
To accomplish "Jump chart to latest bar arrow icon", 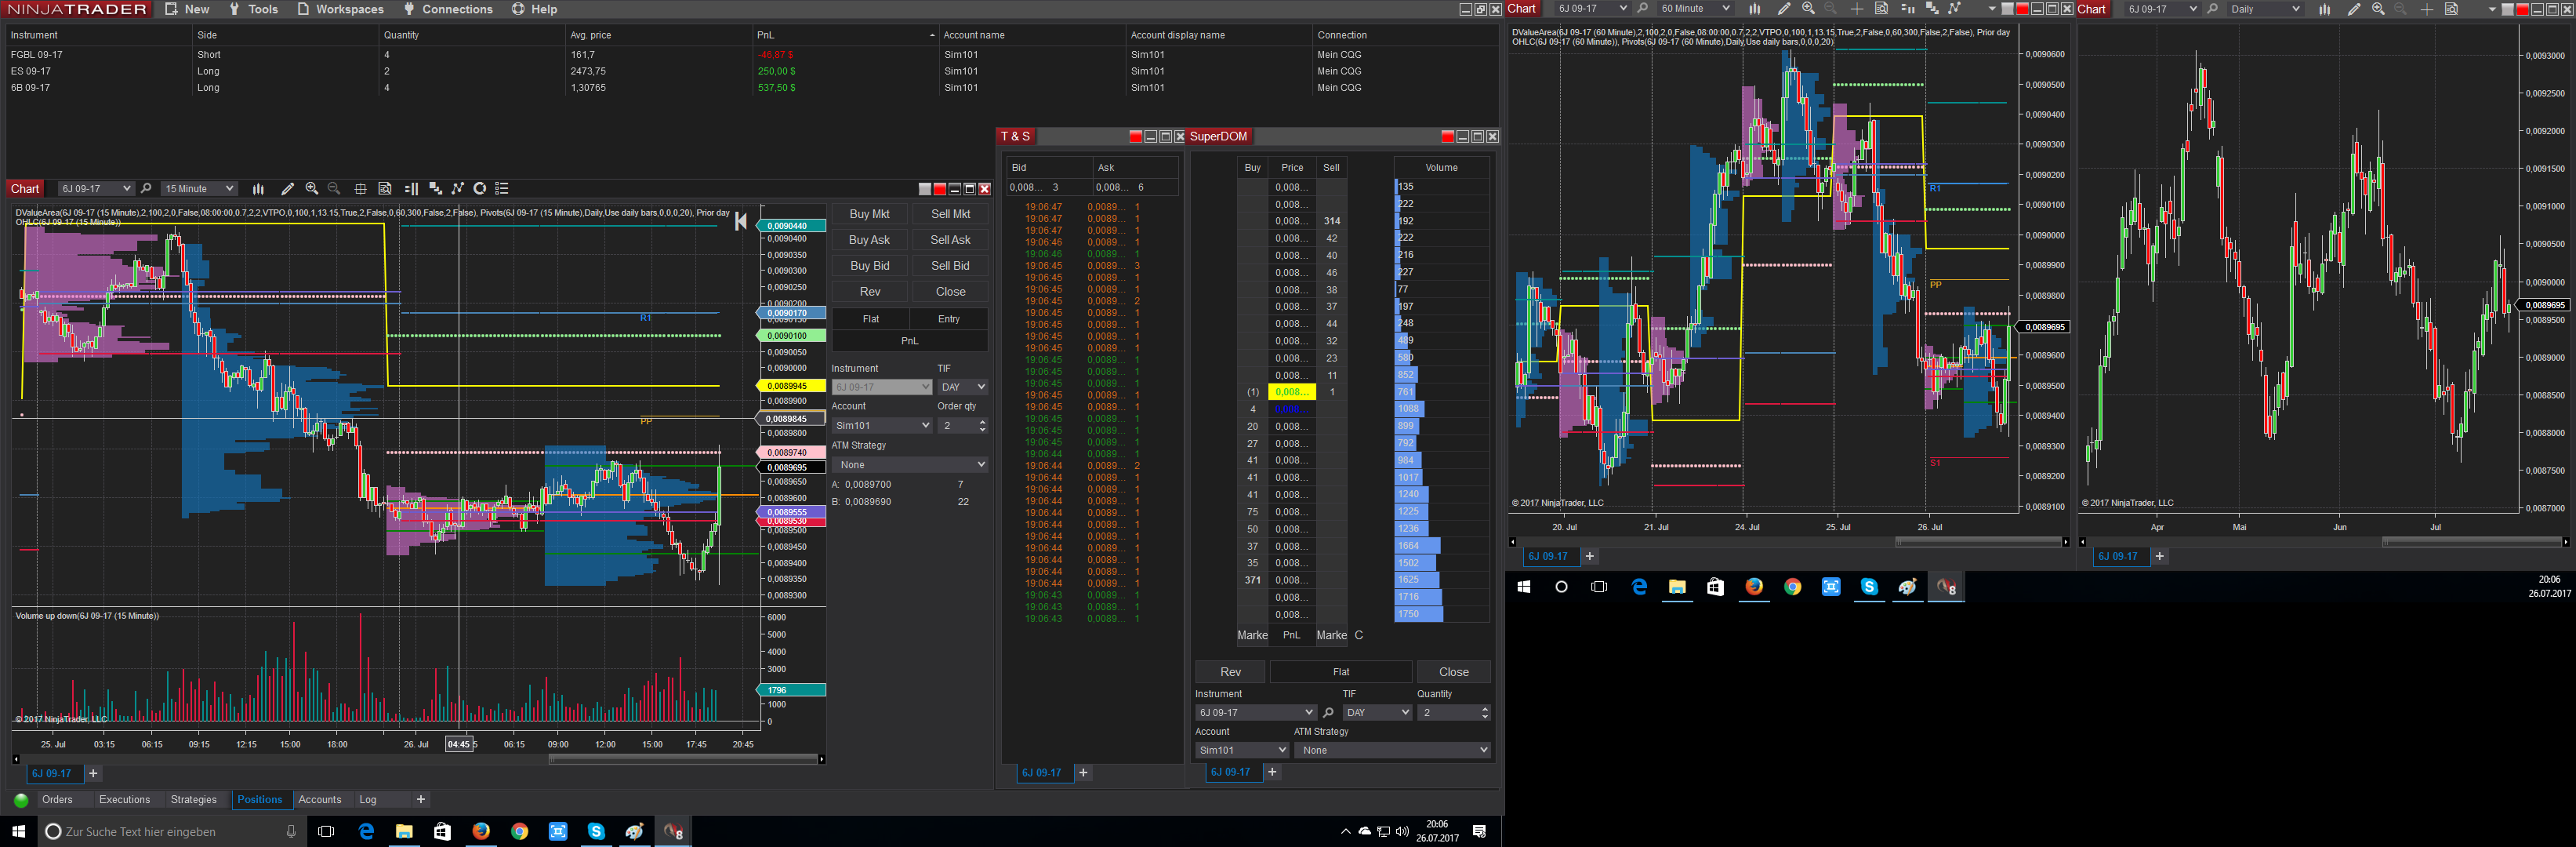I will click(740, 221).
